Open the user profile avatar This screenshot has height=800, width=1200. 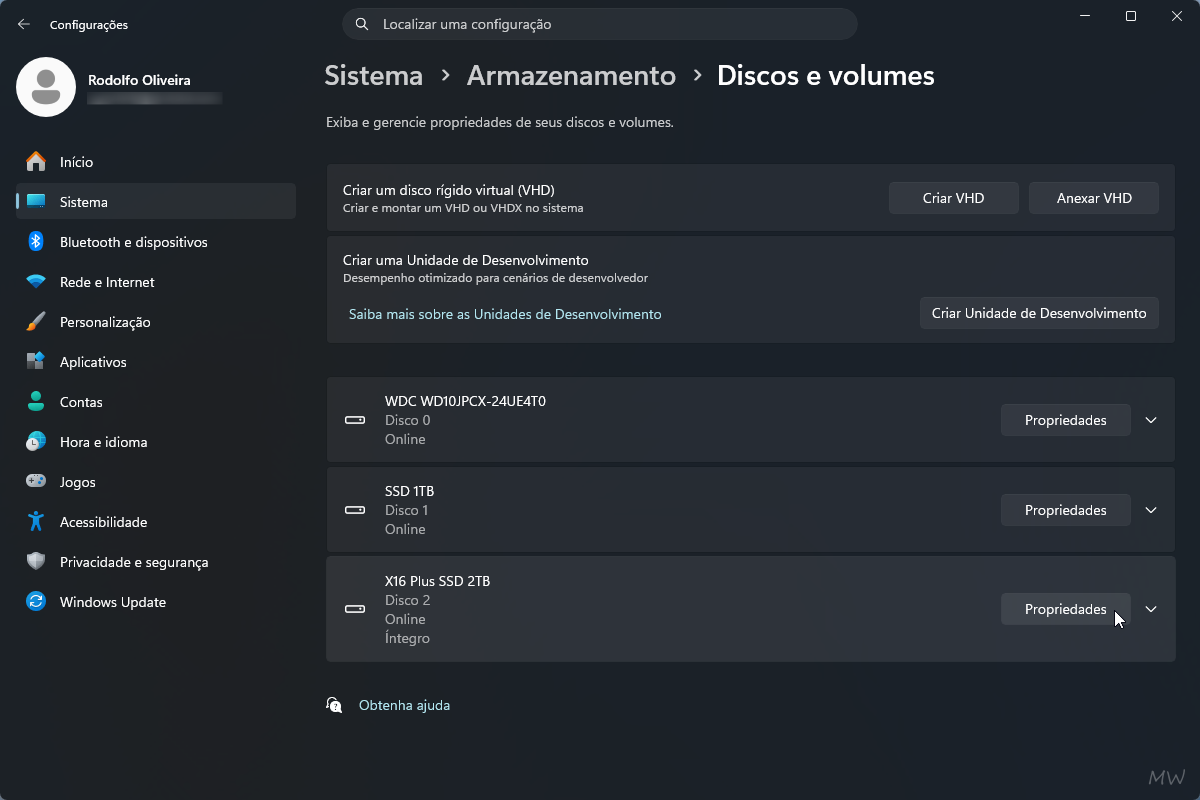point(46,87)
